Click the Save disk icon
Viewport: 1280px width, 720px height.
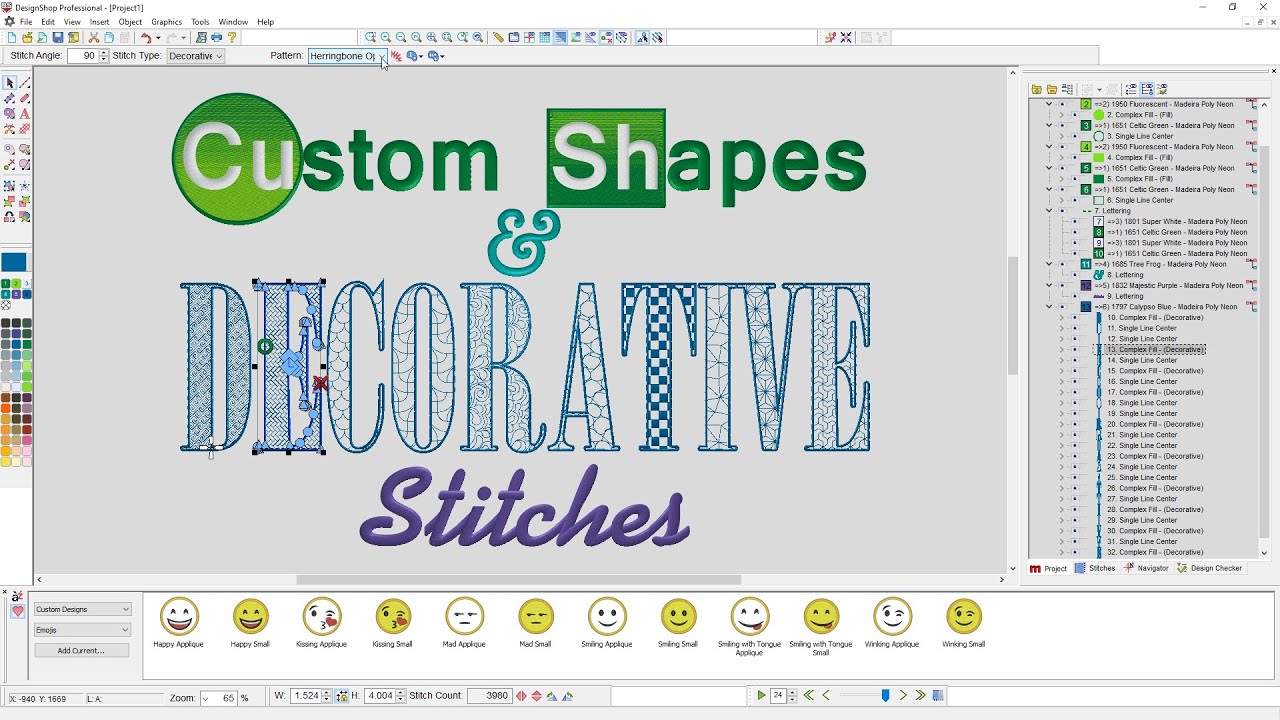[58, 38]
